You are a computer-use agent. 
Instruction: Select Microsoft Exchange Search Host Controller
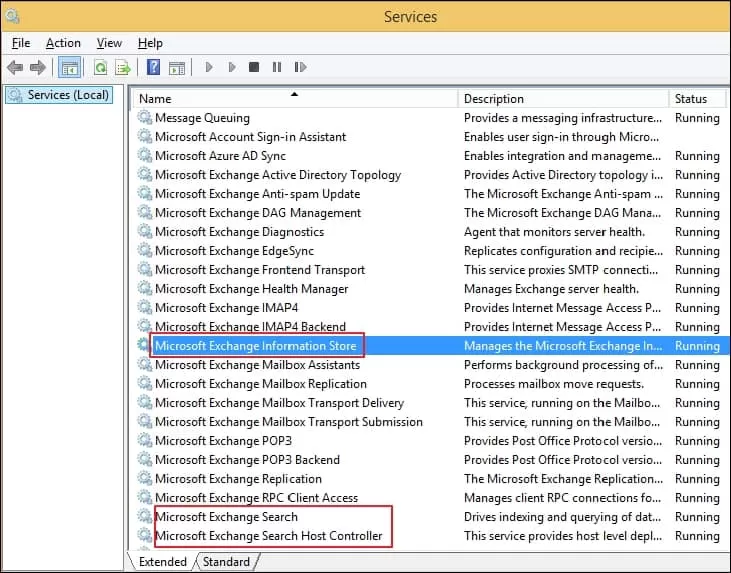point(269,536)
